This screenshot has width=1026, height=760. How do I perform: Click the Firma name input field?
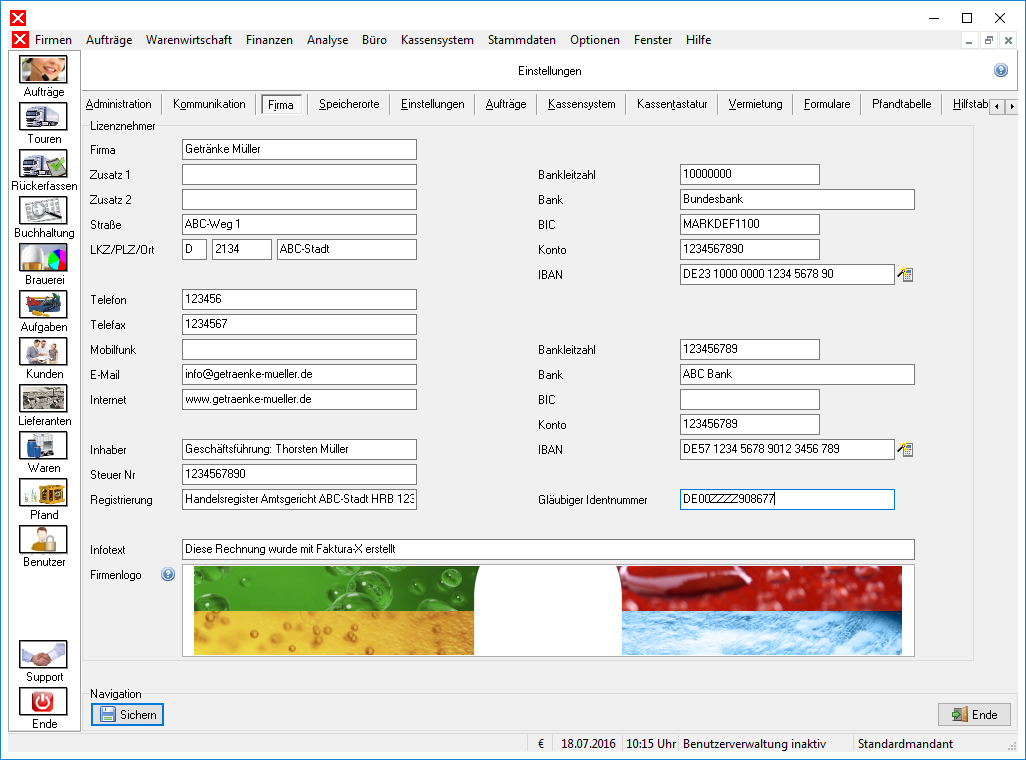pyautogui.click(x=299, y=149)
